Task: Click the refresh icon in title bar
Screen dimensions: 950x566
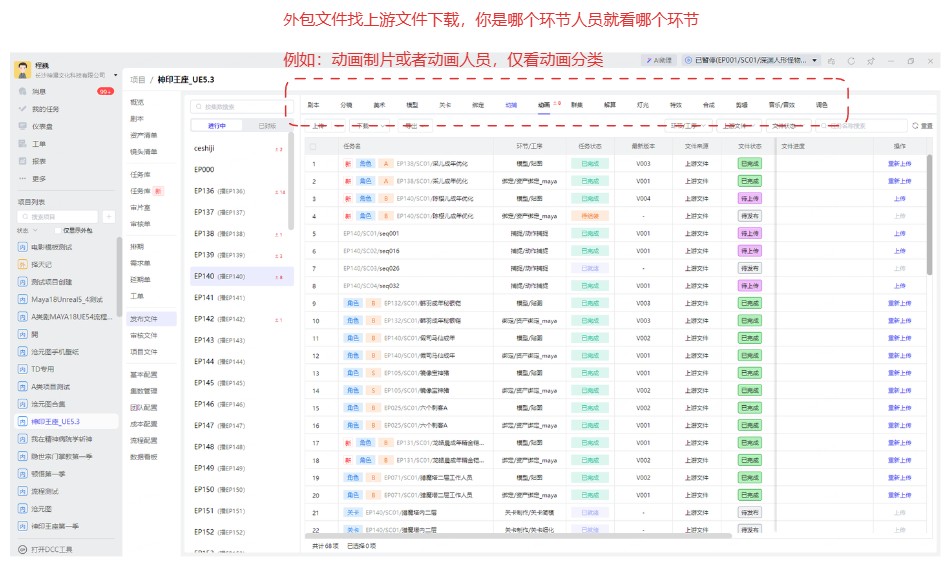Action: [x=849, y=61]
